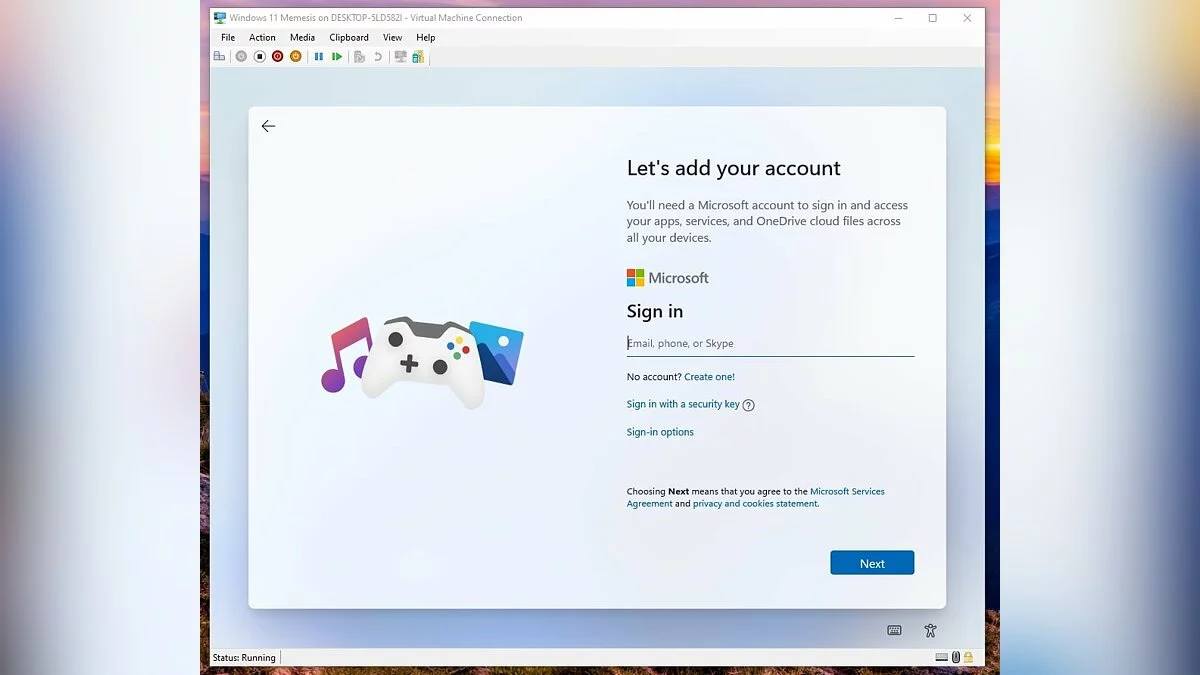Open the Media menu

pos(302,37)
